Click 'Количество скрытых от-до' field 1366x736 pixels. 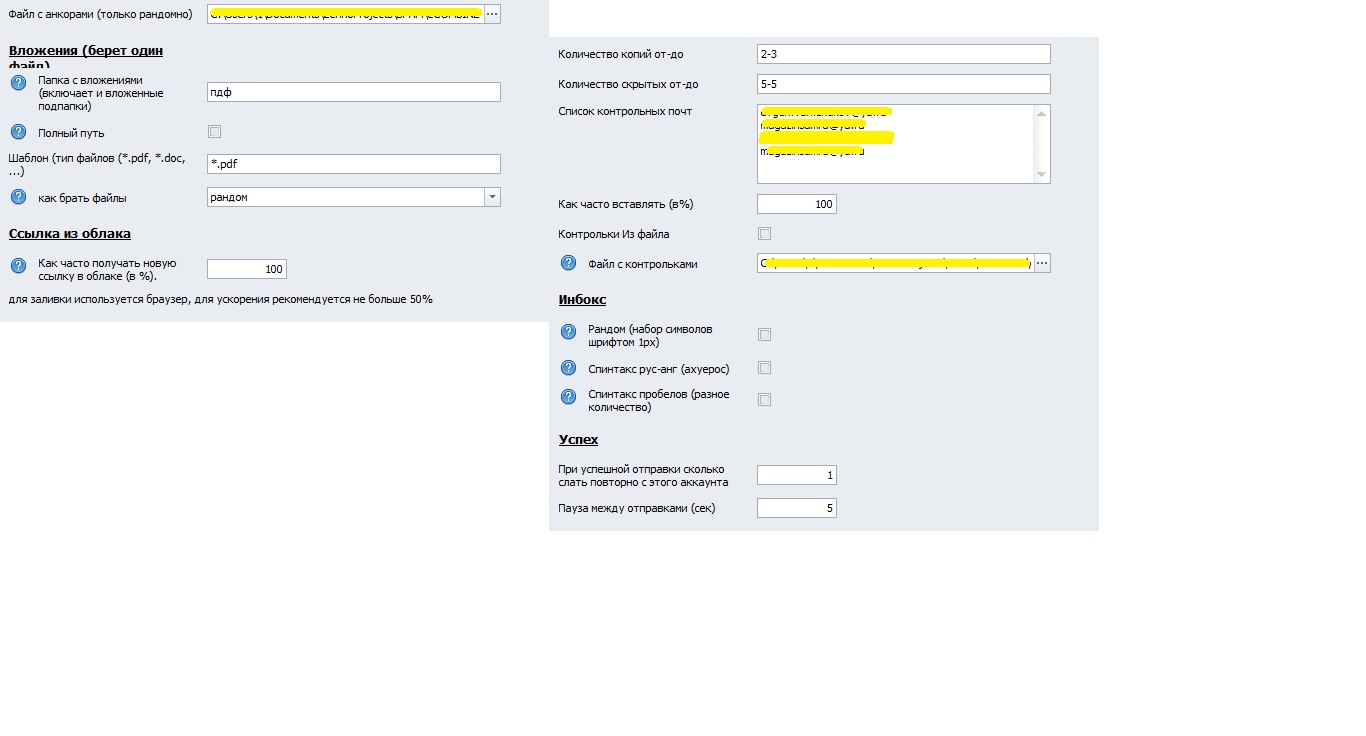click(x=904, y=84)
